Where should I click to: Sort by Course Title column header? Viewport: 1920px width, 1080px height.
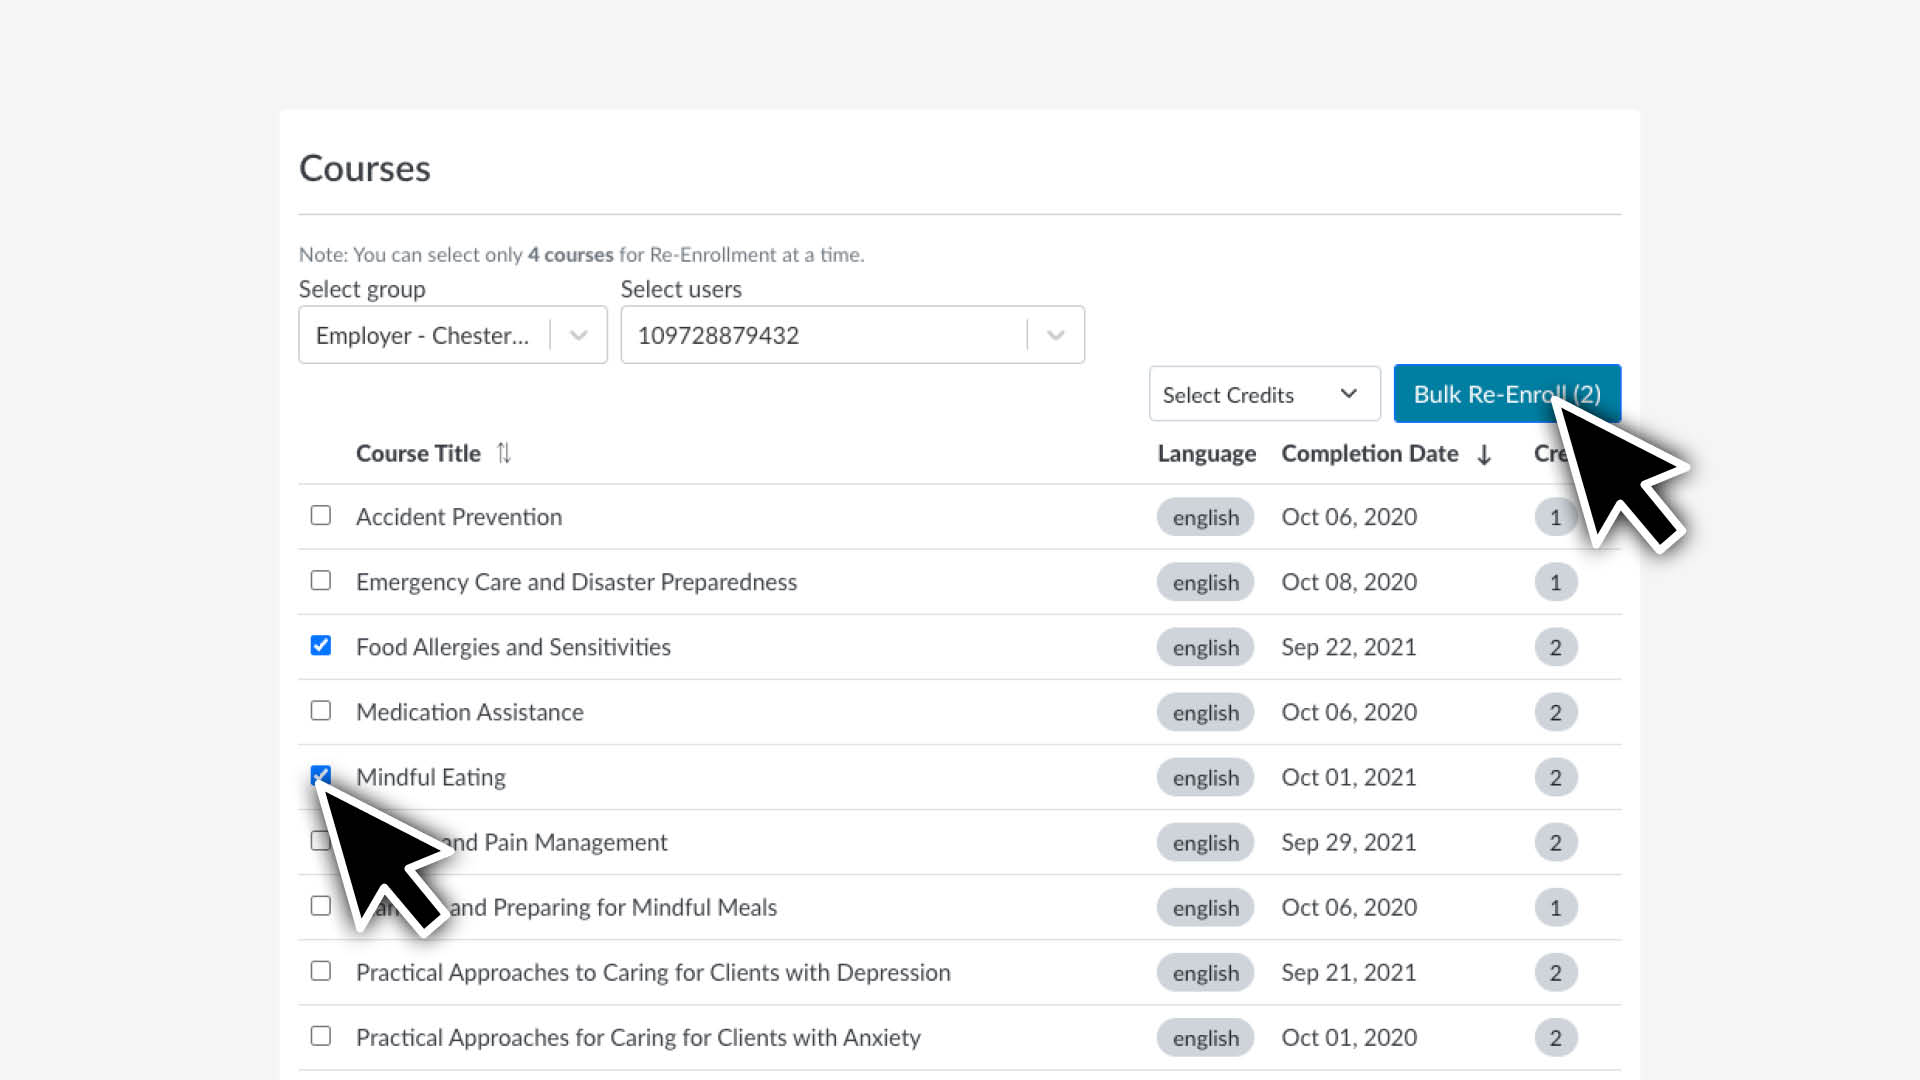point(418,453)
